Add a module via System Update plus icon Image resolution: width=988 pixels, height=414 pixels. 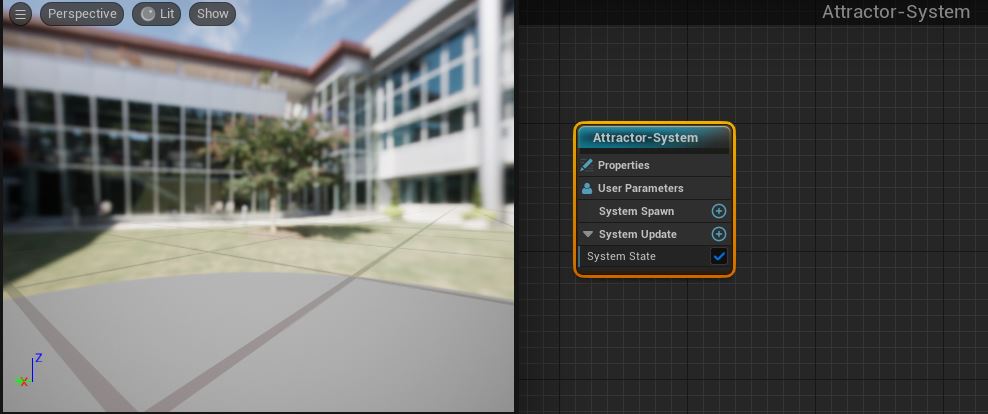[x=718, y=234]
